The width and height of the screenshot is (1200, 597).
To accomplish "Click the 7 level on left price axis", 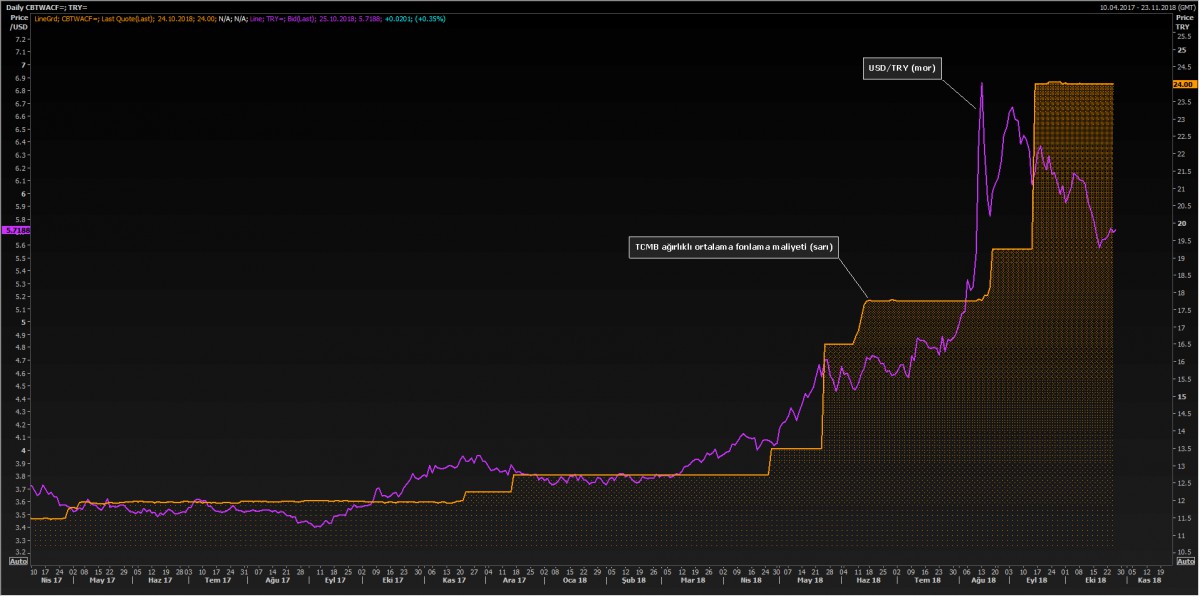I will 22,65.
